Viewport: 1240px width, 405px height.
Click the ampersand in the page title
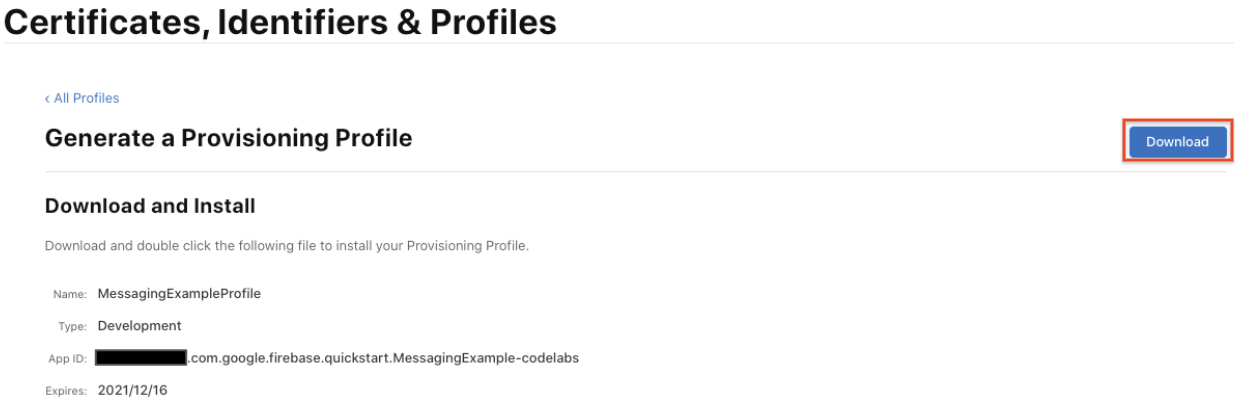[x=407, y=21]
